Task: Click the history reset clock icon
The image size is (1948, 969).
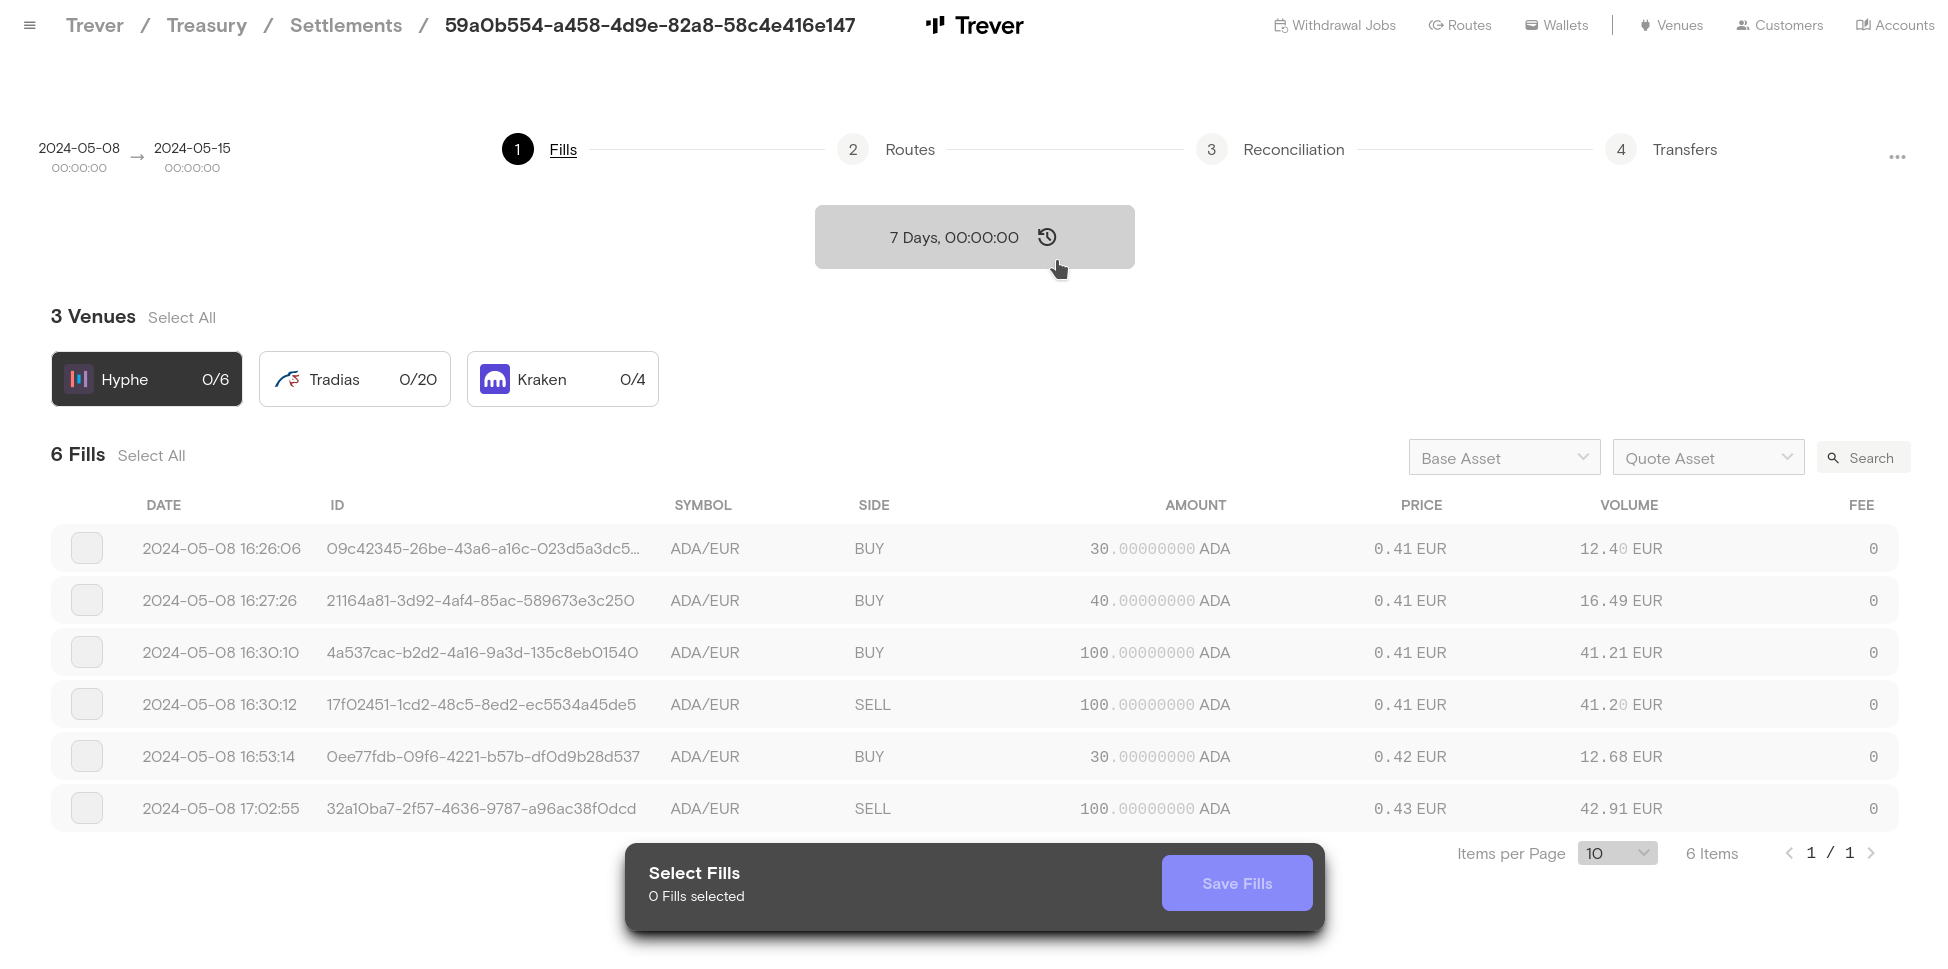Action: click(1047, 237)
